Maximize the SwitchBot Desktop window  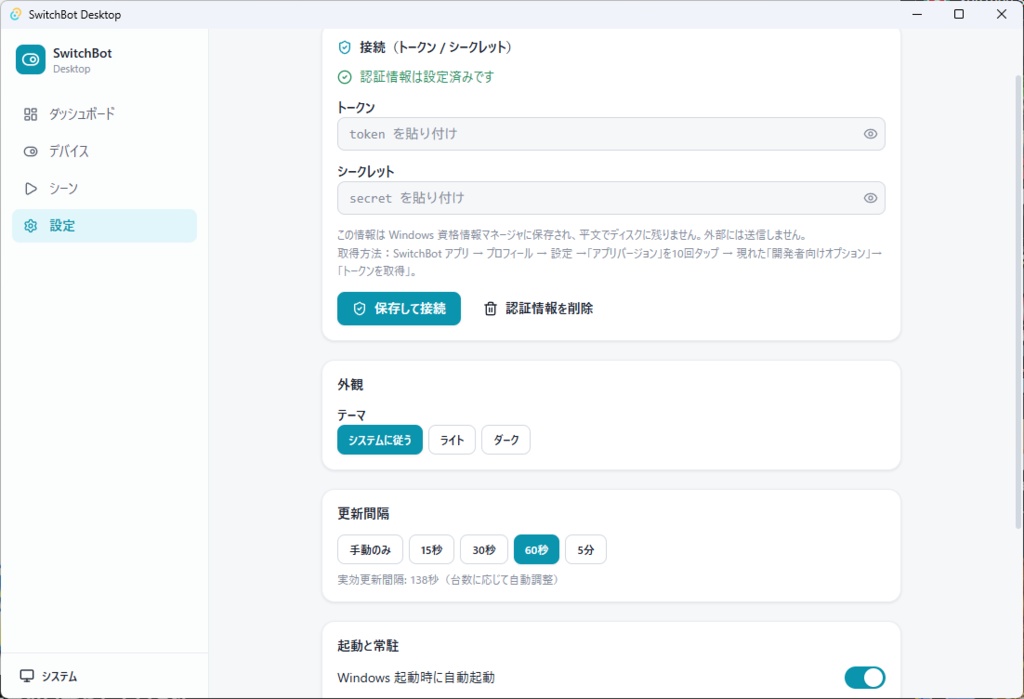pyautogui.click(x=959, y=14)
